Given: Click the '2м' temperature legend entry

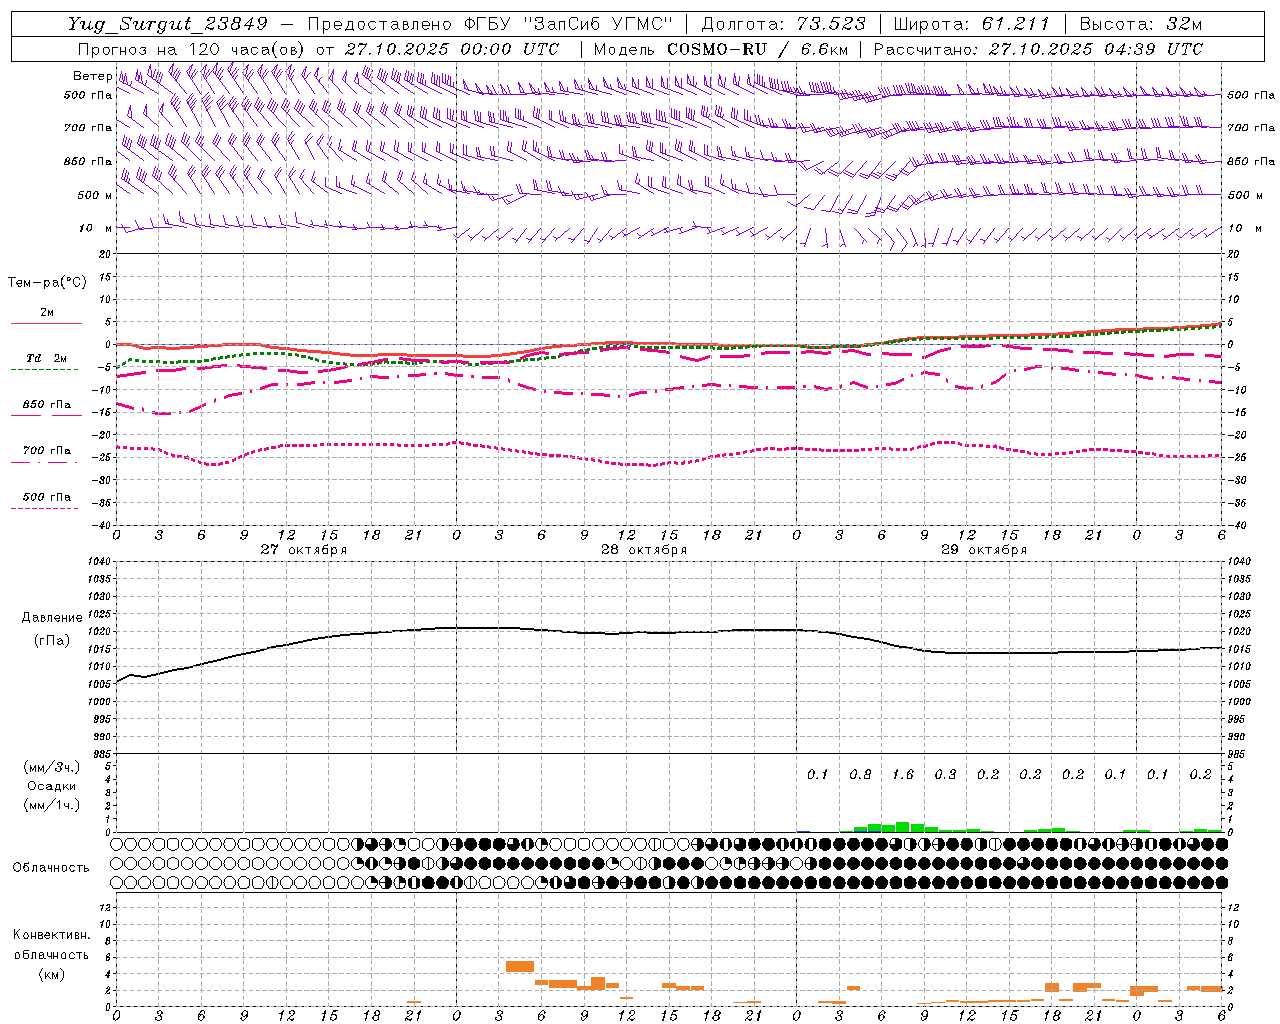Looking at the screenshot, I should (x=47, y=312).
